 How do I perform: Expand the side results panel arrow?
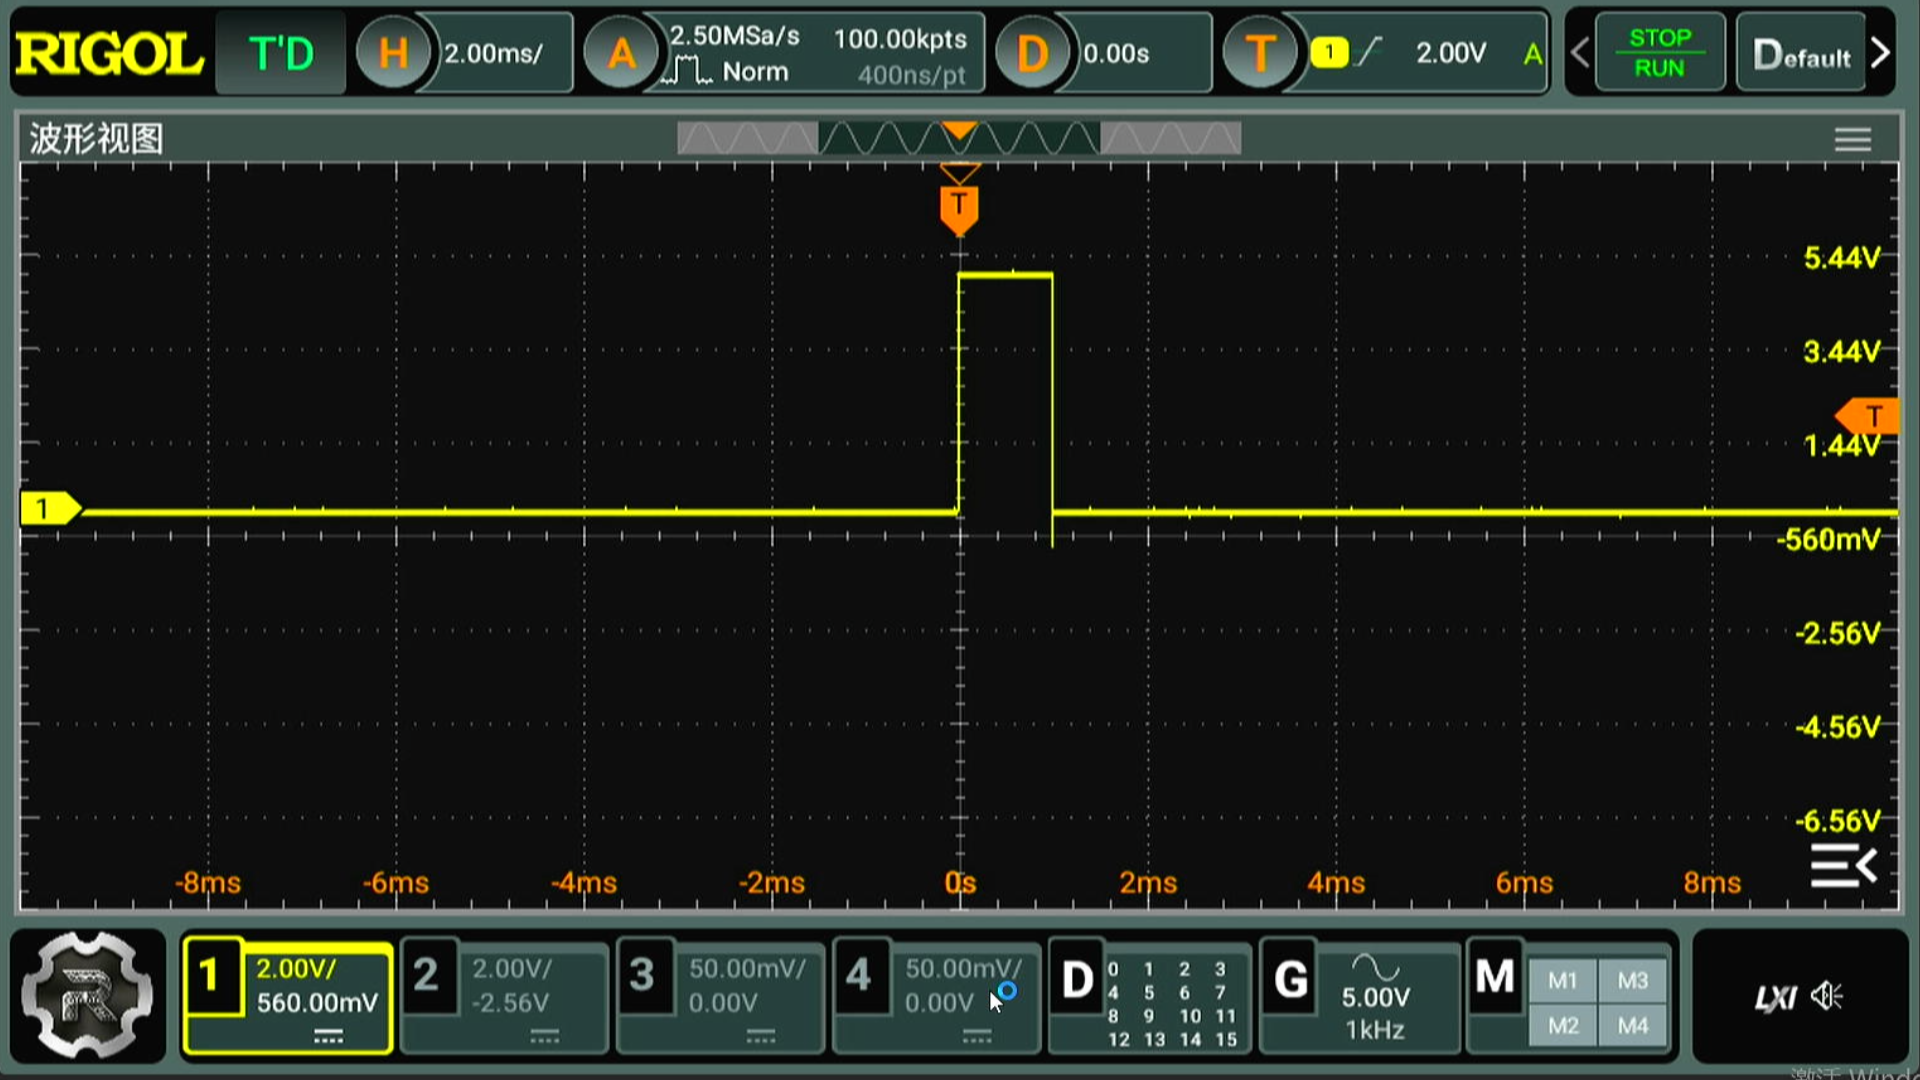1843,866
